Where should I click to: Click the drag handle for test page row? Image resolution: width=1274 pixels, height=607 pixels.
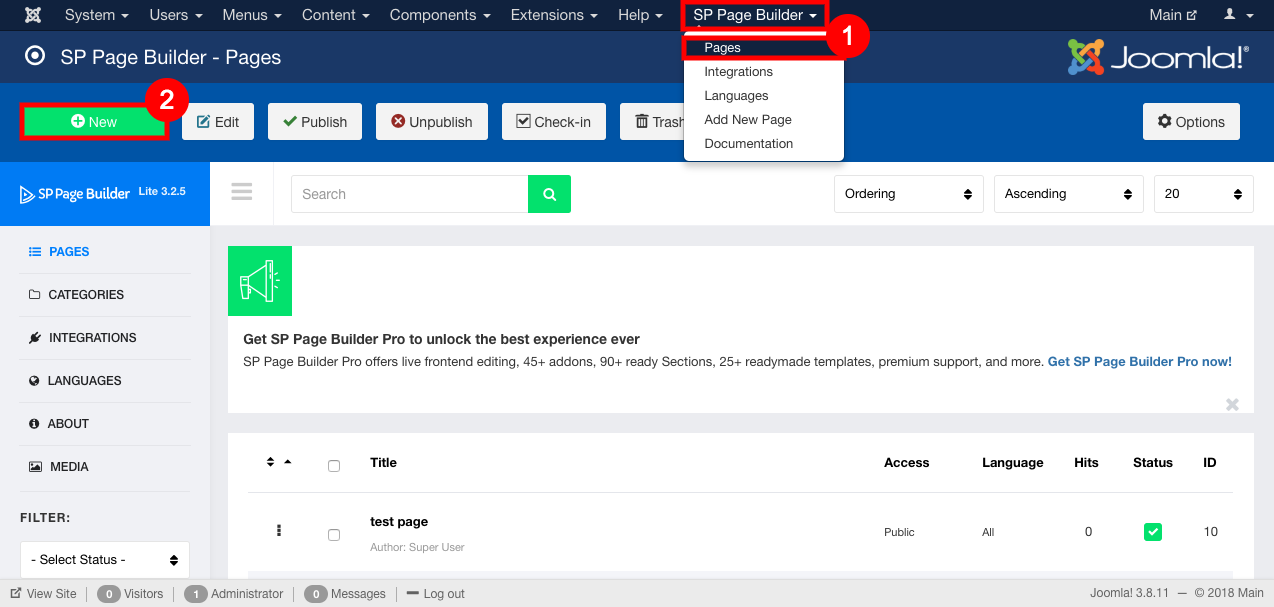(x=279, y=531)
